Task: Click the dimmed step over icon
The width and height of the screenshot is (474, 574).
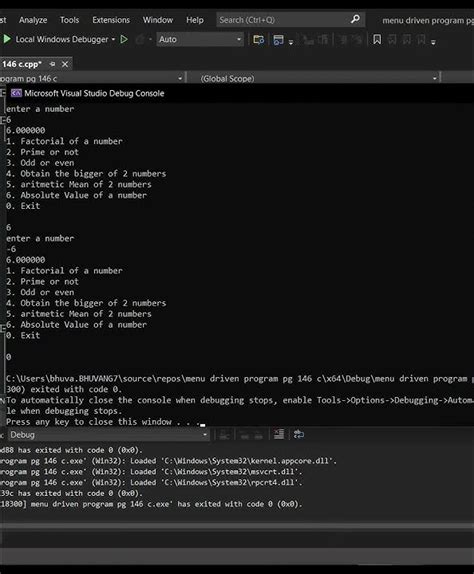Action: click(322, 39)
